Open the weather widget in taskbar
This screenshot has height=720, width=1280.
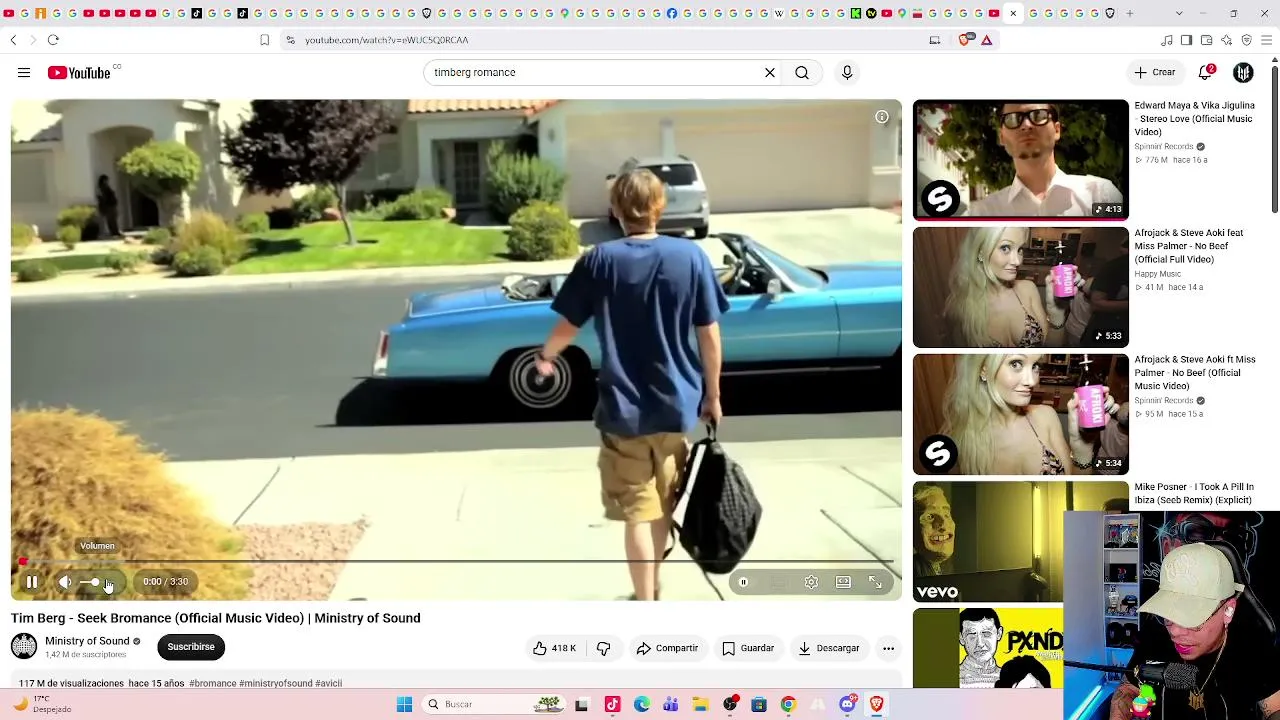[x=42, y=704]
